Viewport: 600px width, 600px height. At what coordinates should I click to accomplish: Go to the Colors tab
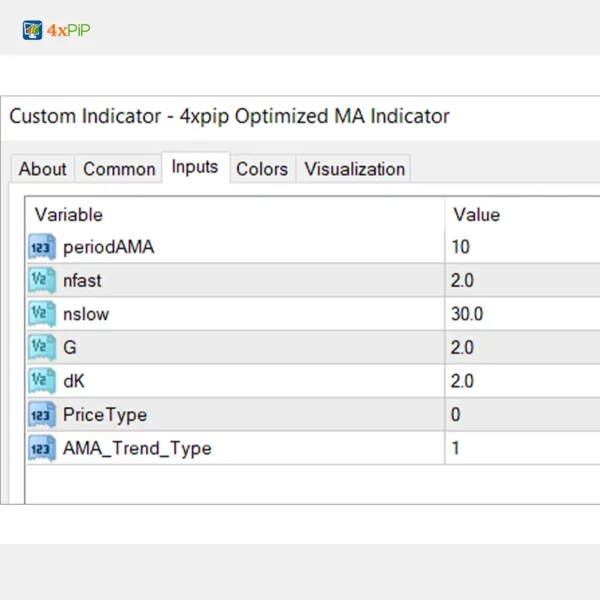(x=262, y=169)
